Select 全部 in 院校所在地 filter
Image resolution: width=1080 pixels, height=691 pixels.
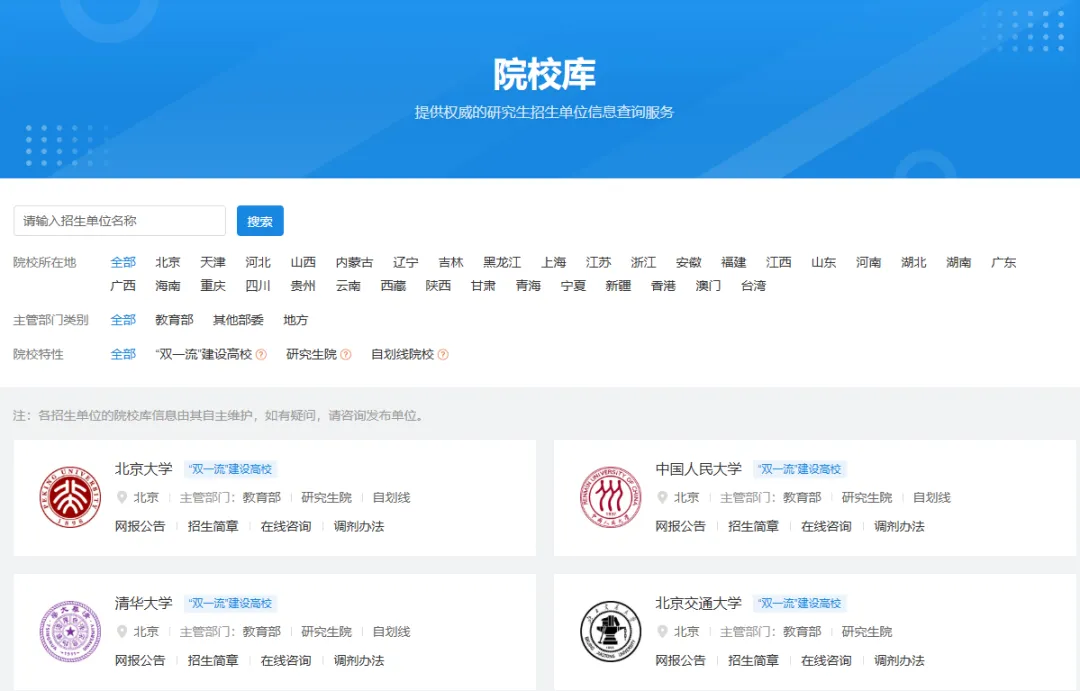click(x=123, y=262)
